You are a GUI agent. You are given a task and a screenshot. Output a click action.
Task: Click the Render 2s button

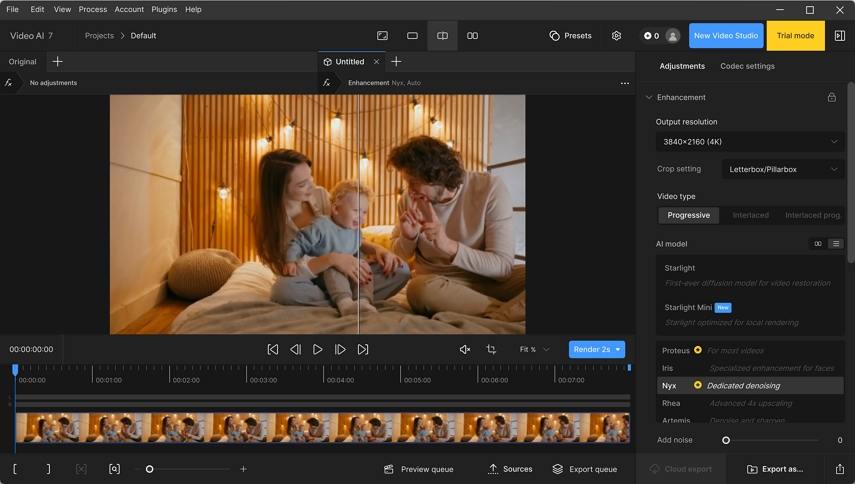tap(591, 349)
